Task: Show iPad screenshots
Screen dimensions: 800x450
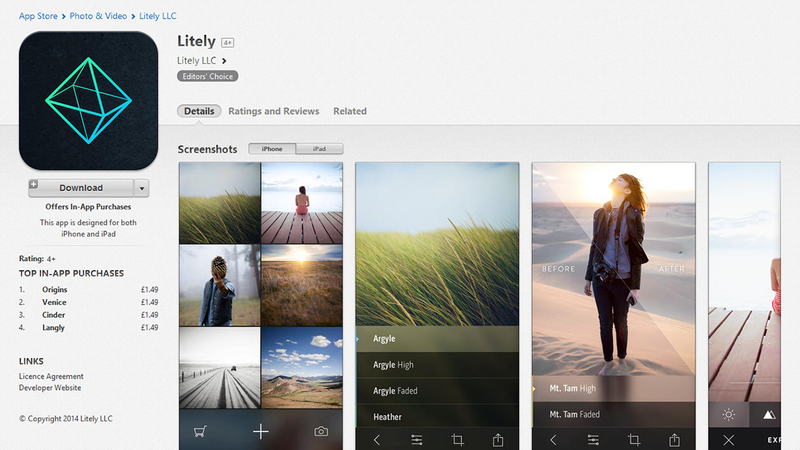Action: (319, 149)
